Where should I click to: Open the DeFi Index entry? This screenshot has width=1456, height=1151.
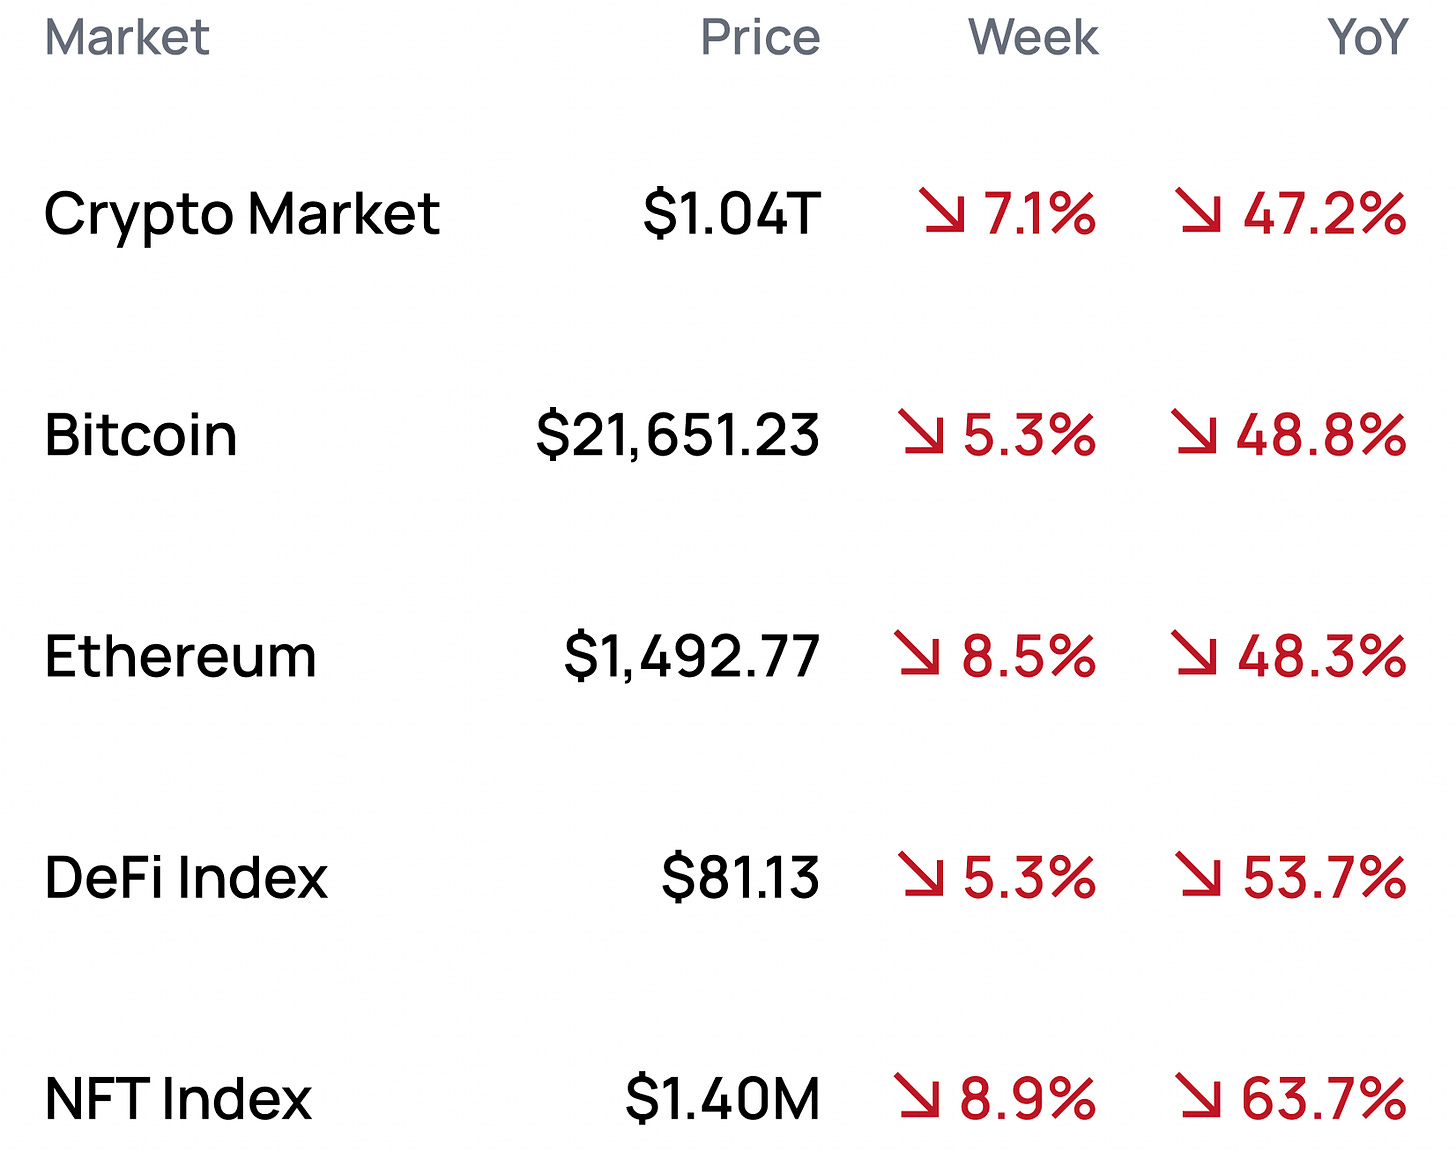[186, 877]
